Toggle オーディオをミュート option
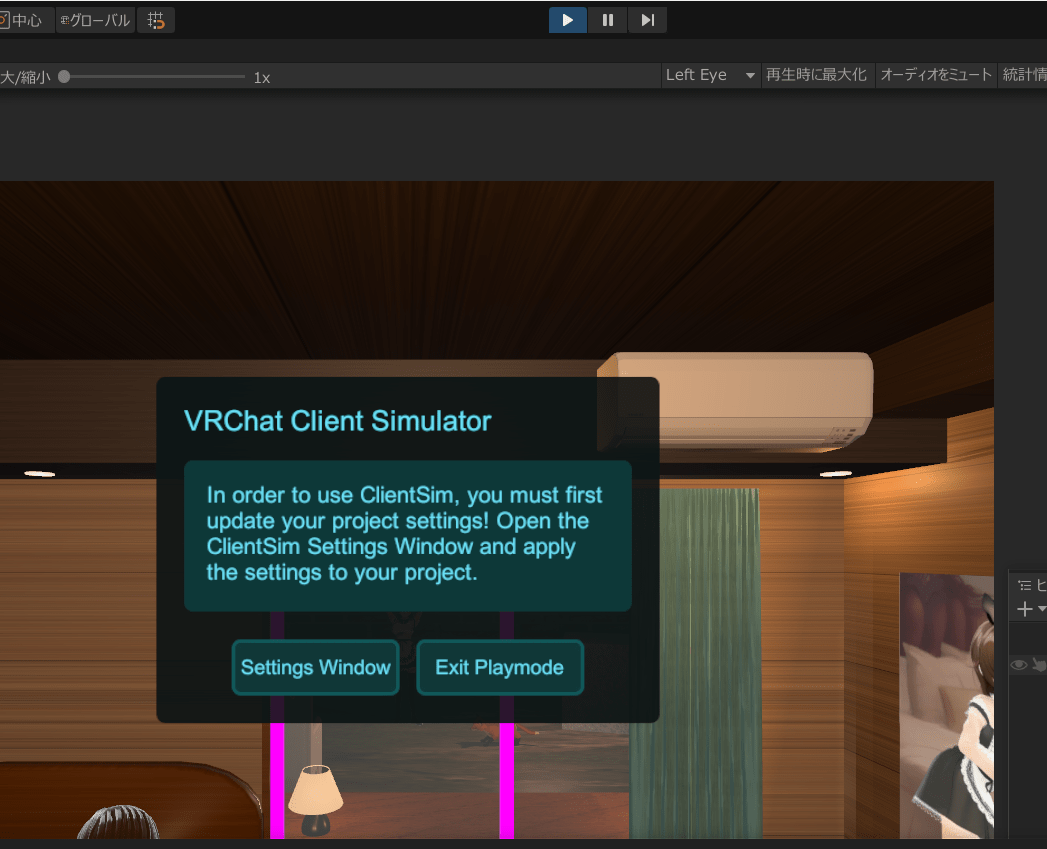This screenshot has height=849, width=1047. coord(935,75)
